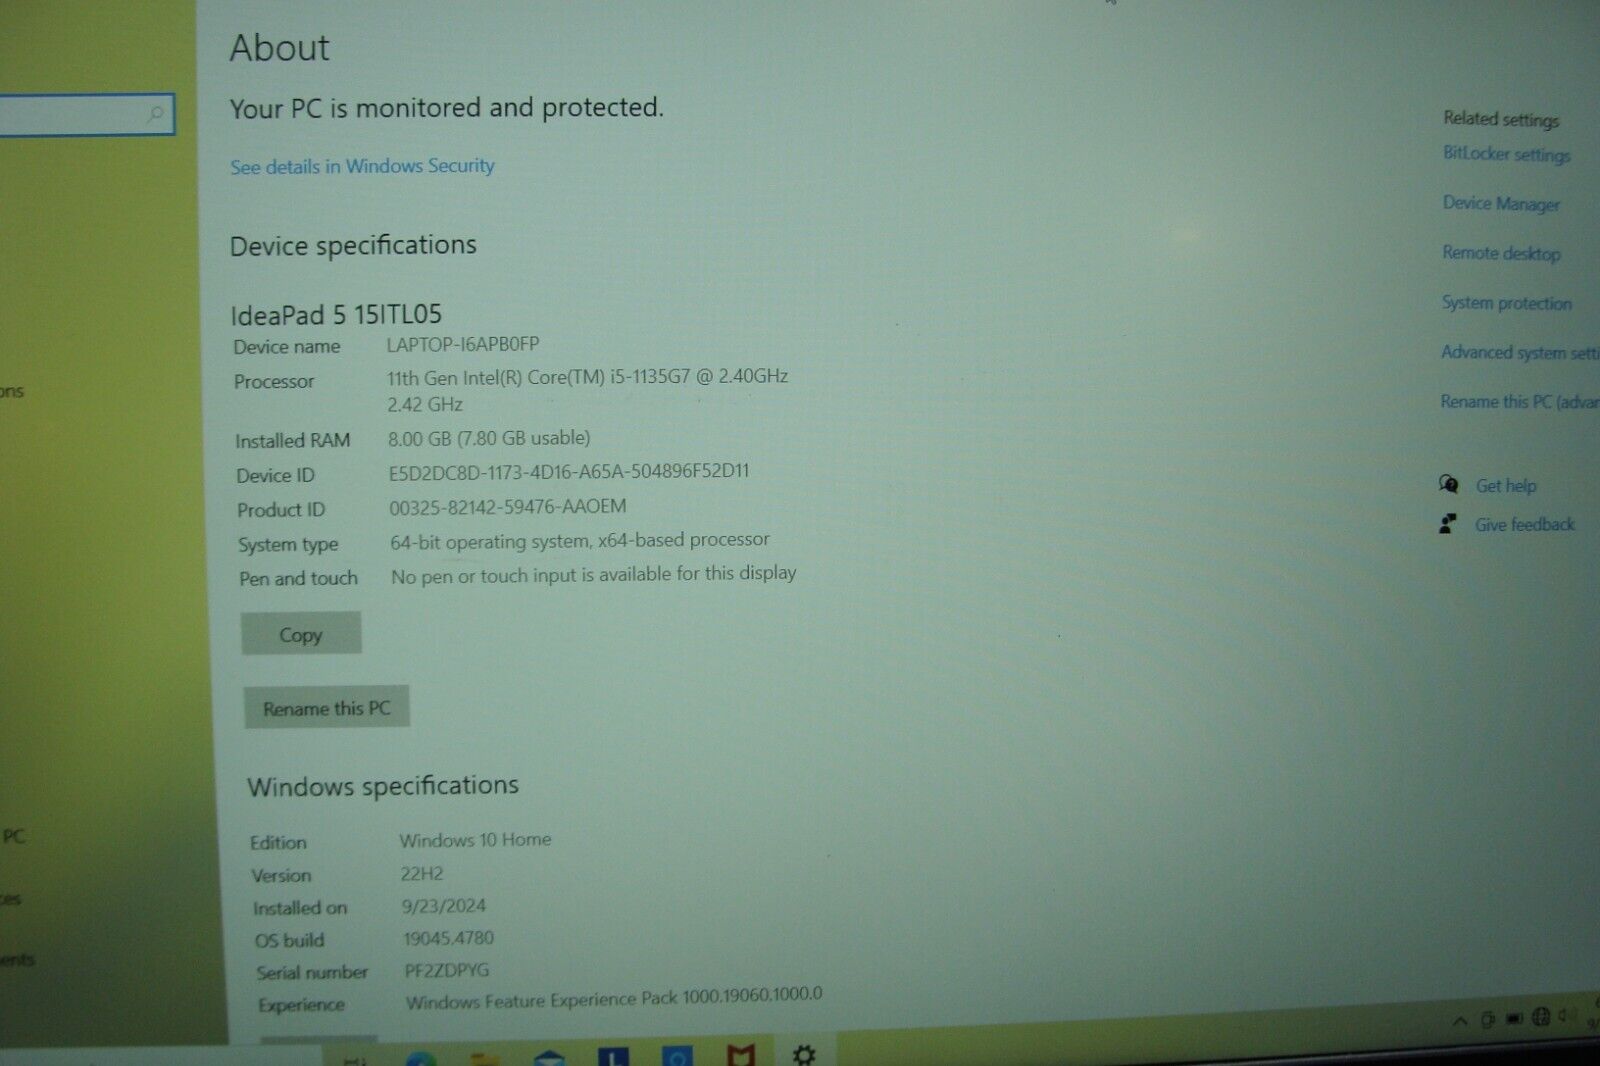Select Windows 10 Home edition text

point(475,839)
